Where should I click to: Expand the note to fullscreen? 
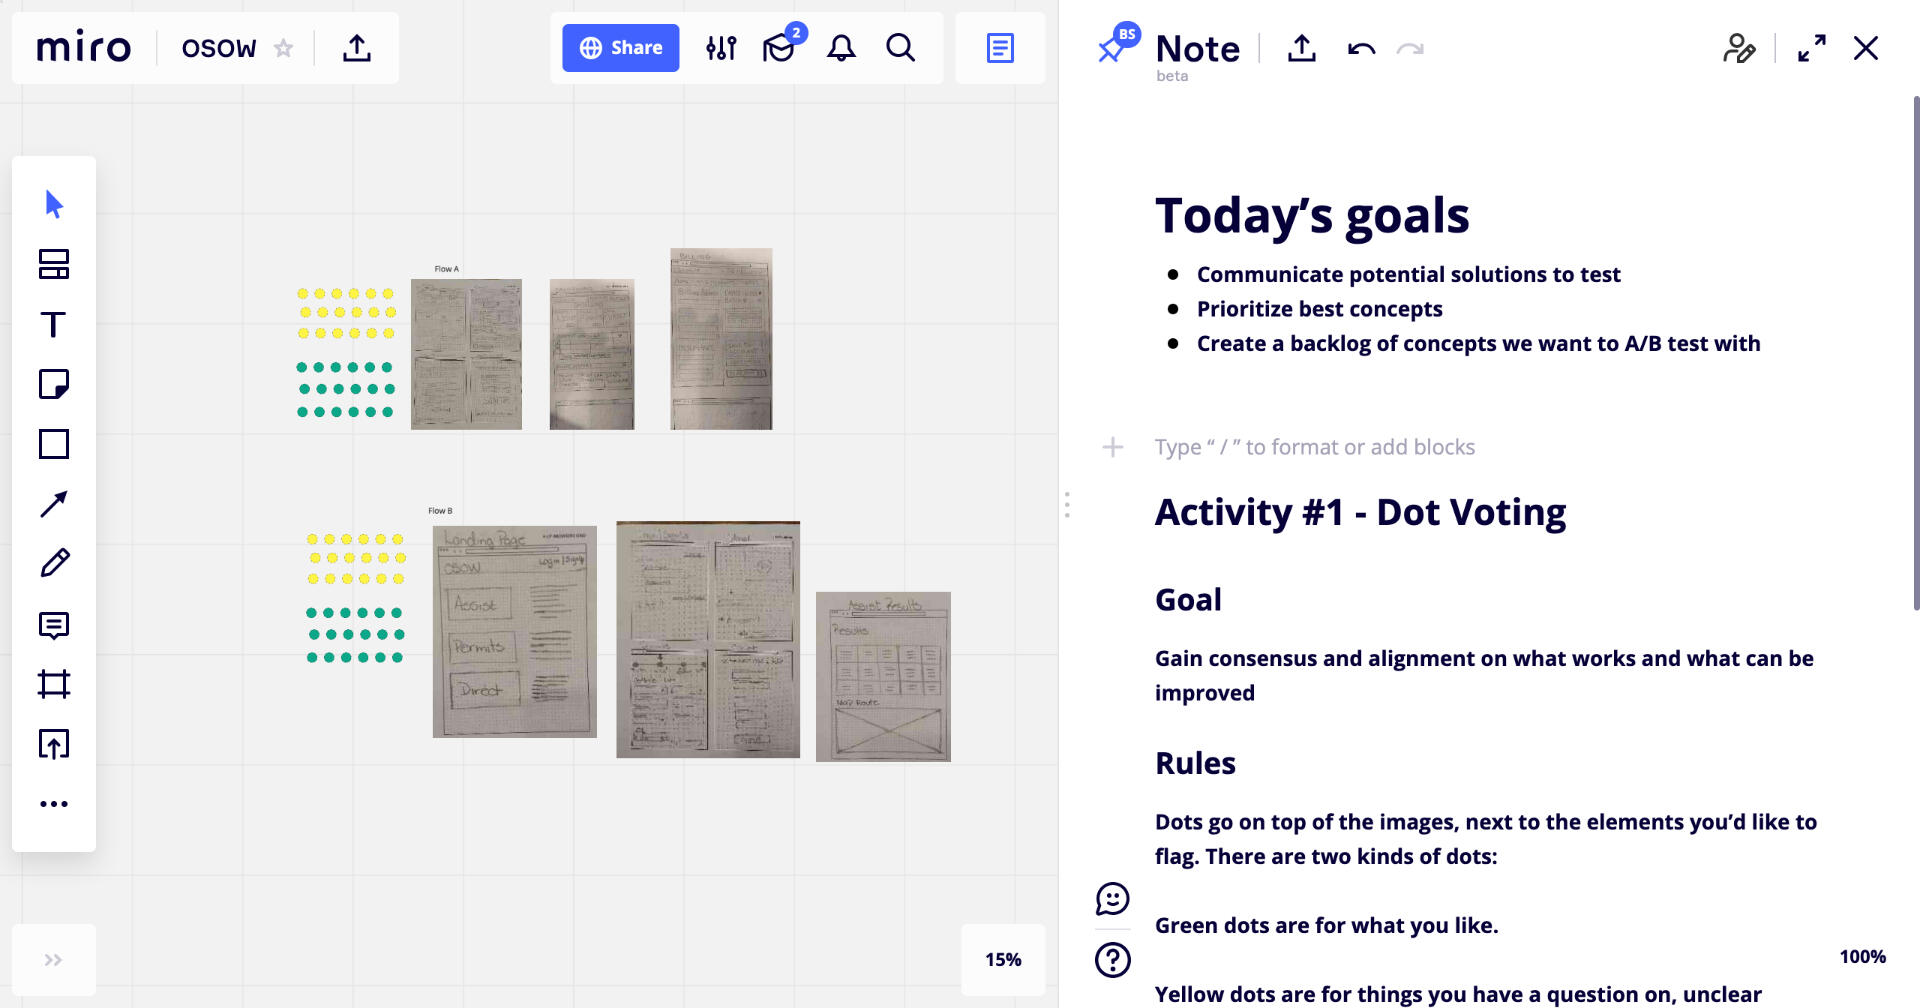tap(1811, 48)
